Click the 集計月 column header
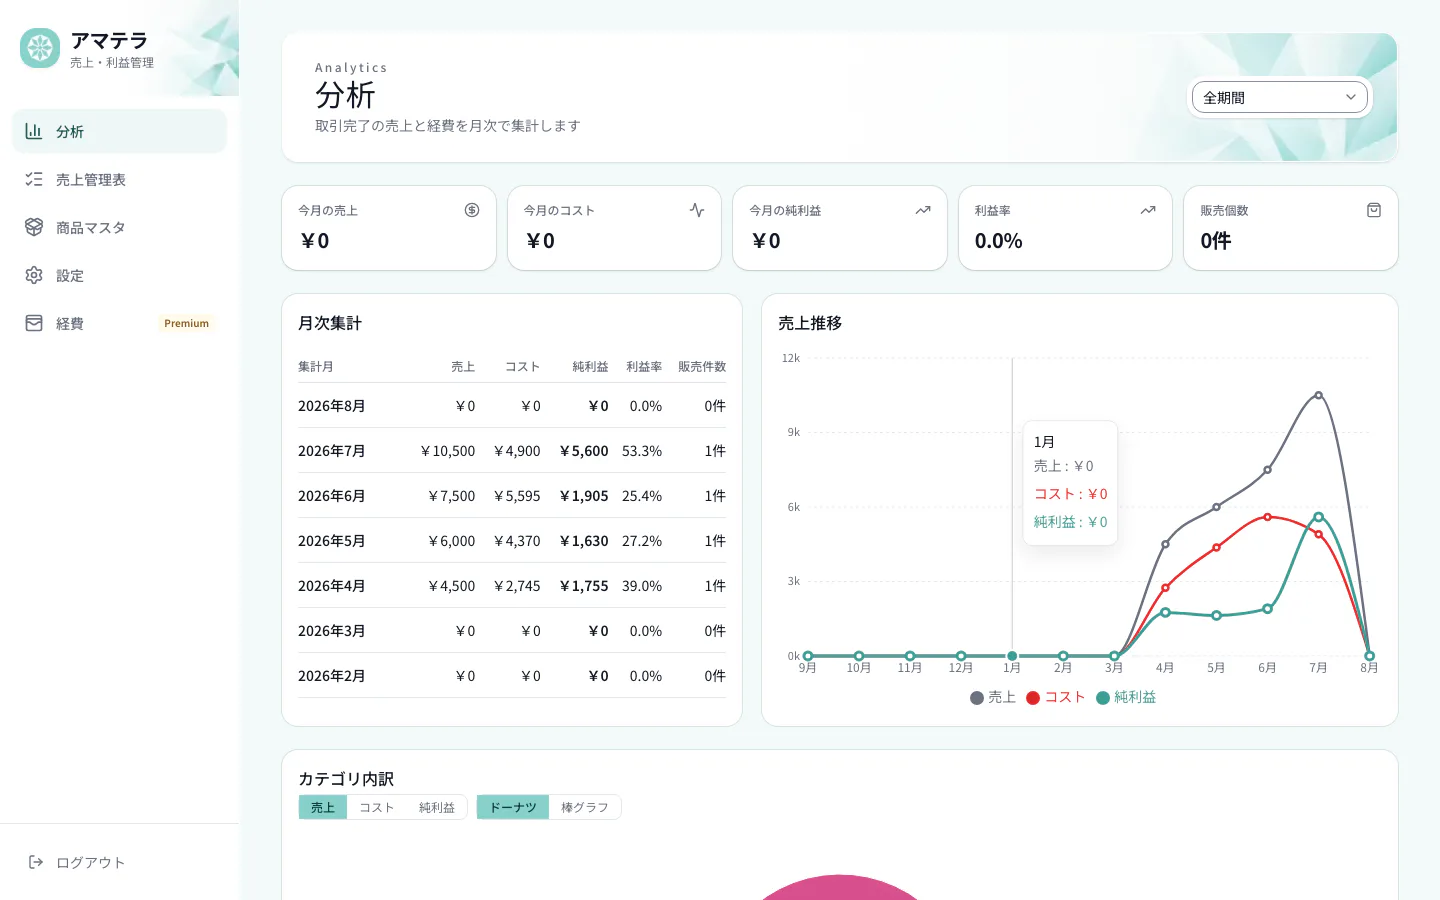1440x900 pixels. (x=316, y=367)
